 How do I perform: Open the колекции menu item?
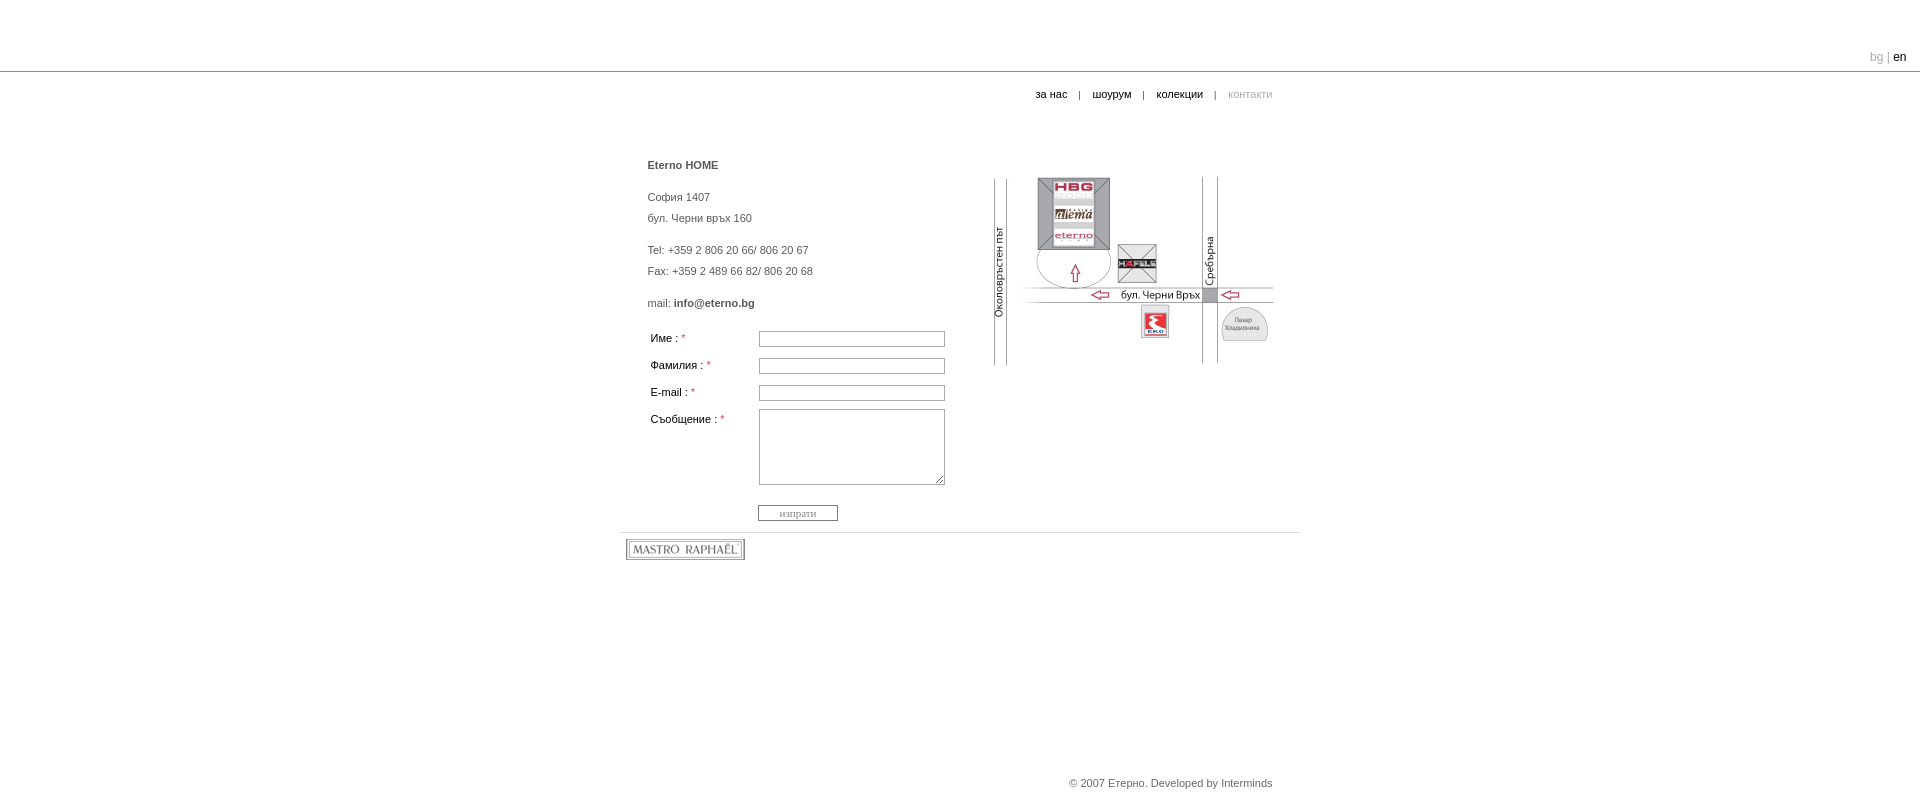click(1179, 95)
